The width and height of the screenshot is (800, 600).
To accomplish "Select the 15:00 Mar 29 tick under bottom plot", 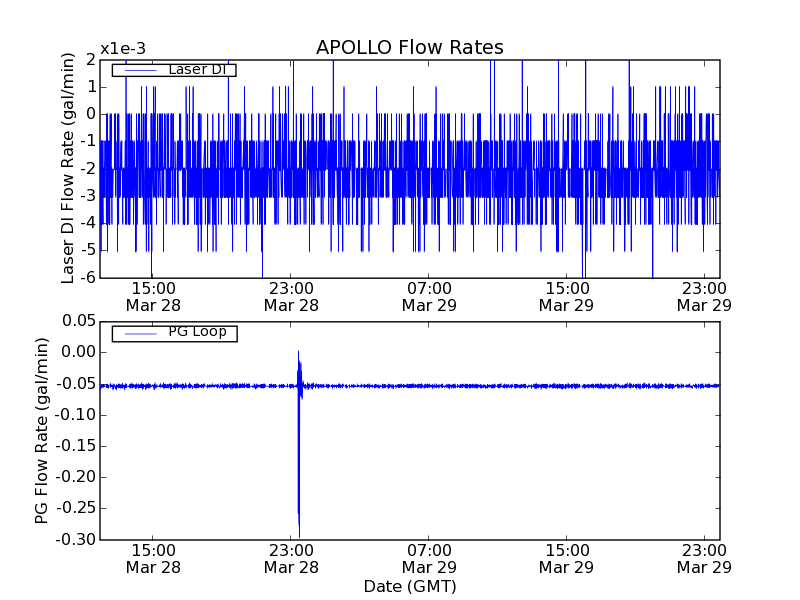I will pyautogui.click(x=567, y=558).
